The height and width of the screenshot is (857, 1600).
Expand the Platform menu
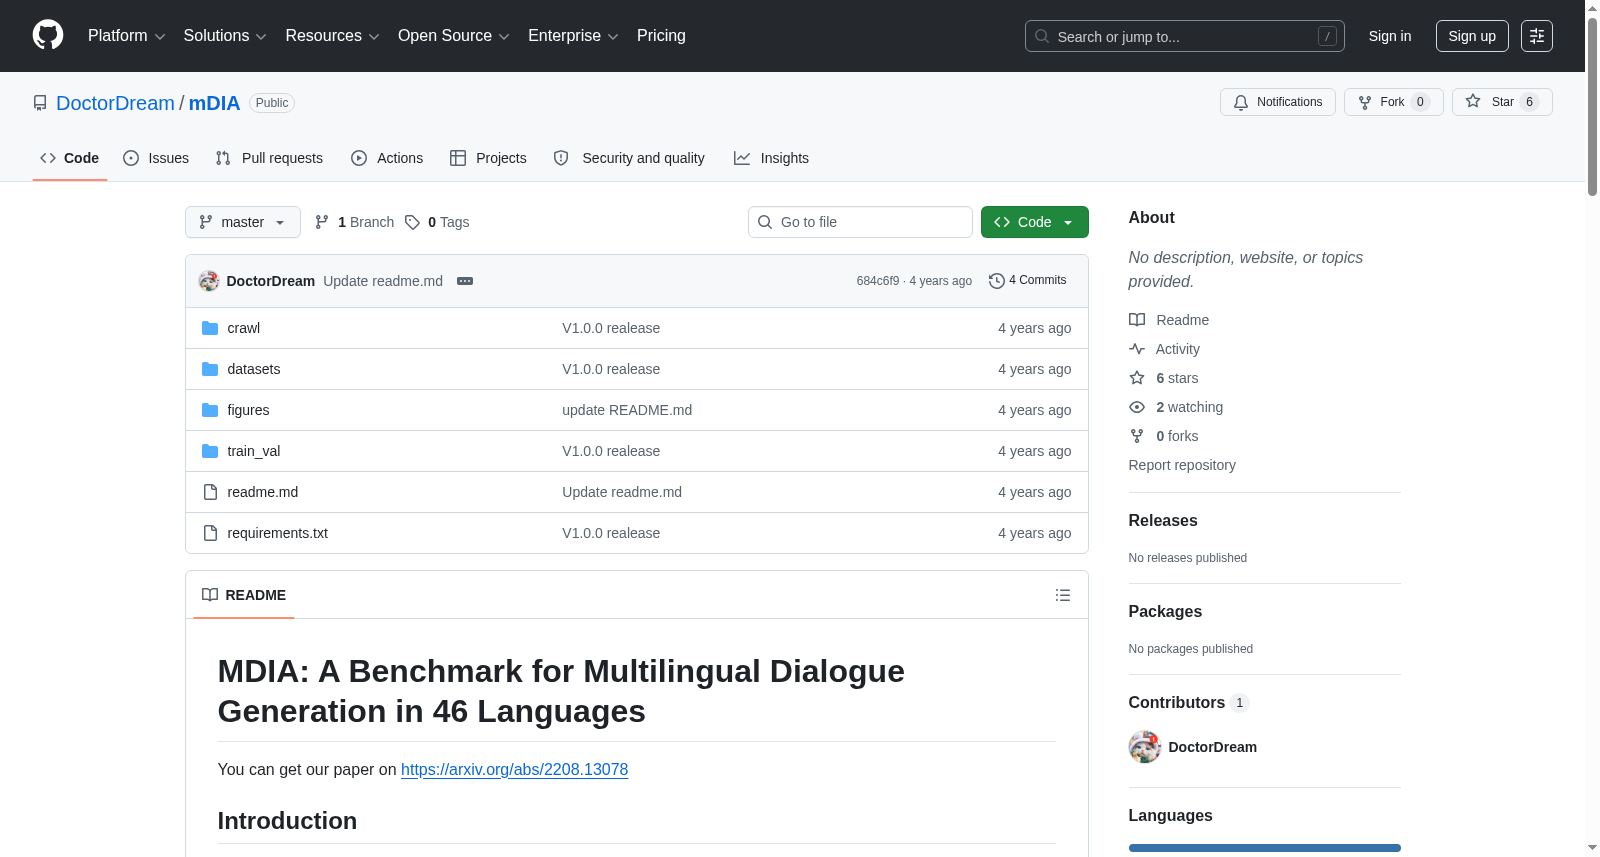(127, 36)
